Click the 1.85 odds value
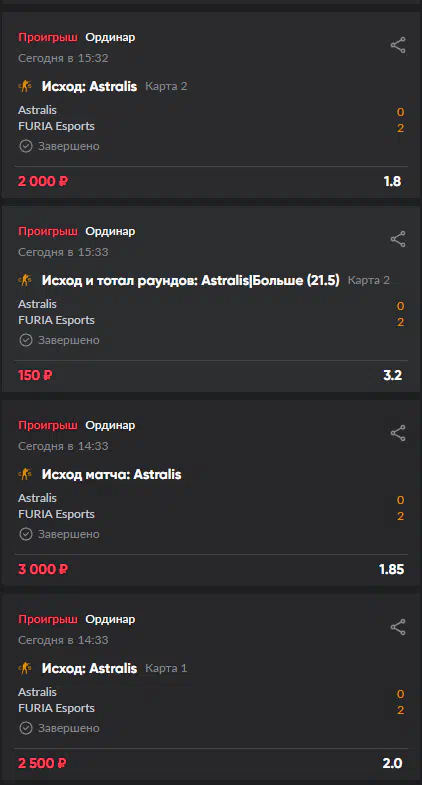422x785 pixels. 391,569
